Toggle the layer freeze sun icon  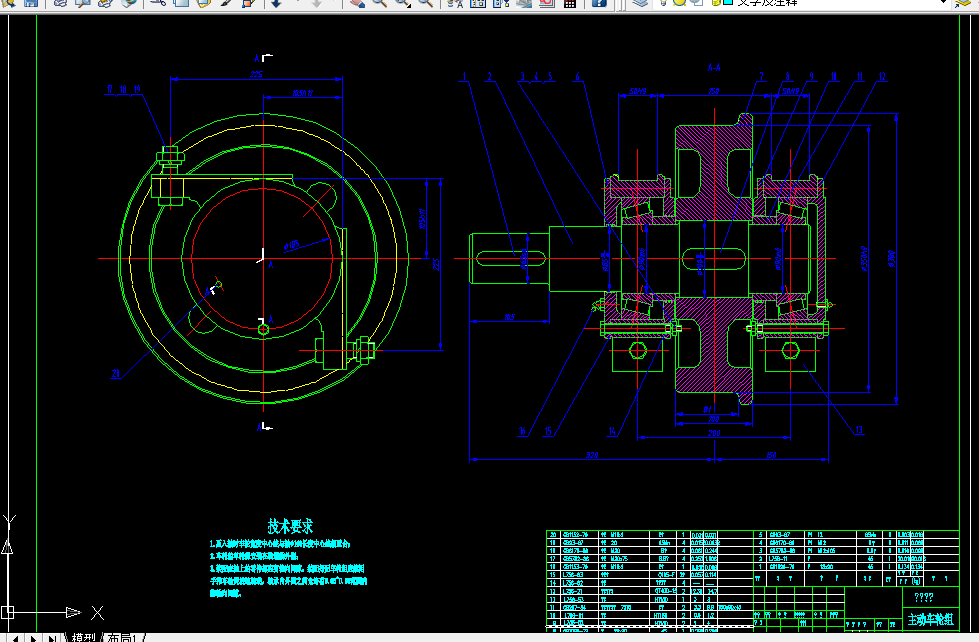tap(679, 2)
